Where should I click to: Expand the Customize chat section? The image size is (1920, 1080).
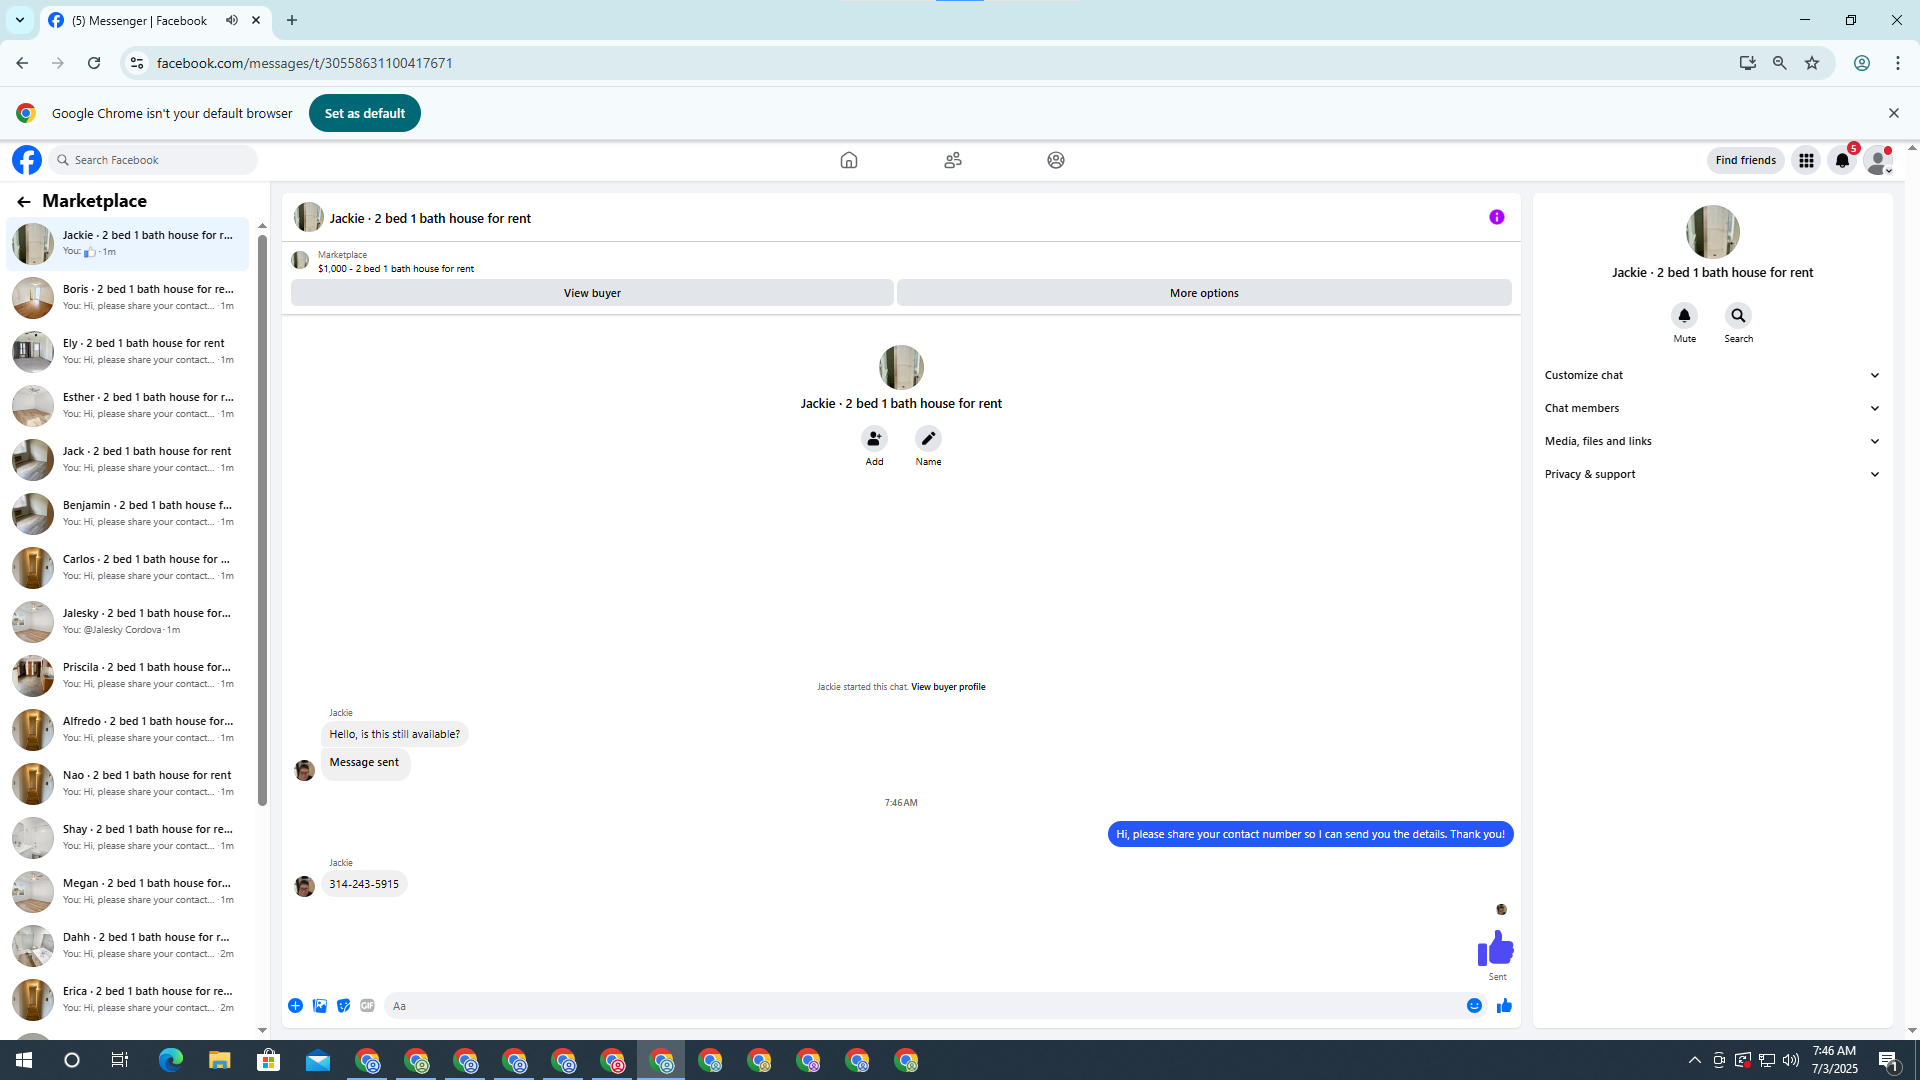(x=1712, y=375)
